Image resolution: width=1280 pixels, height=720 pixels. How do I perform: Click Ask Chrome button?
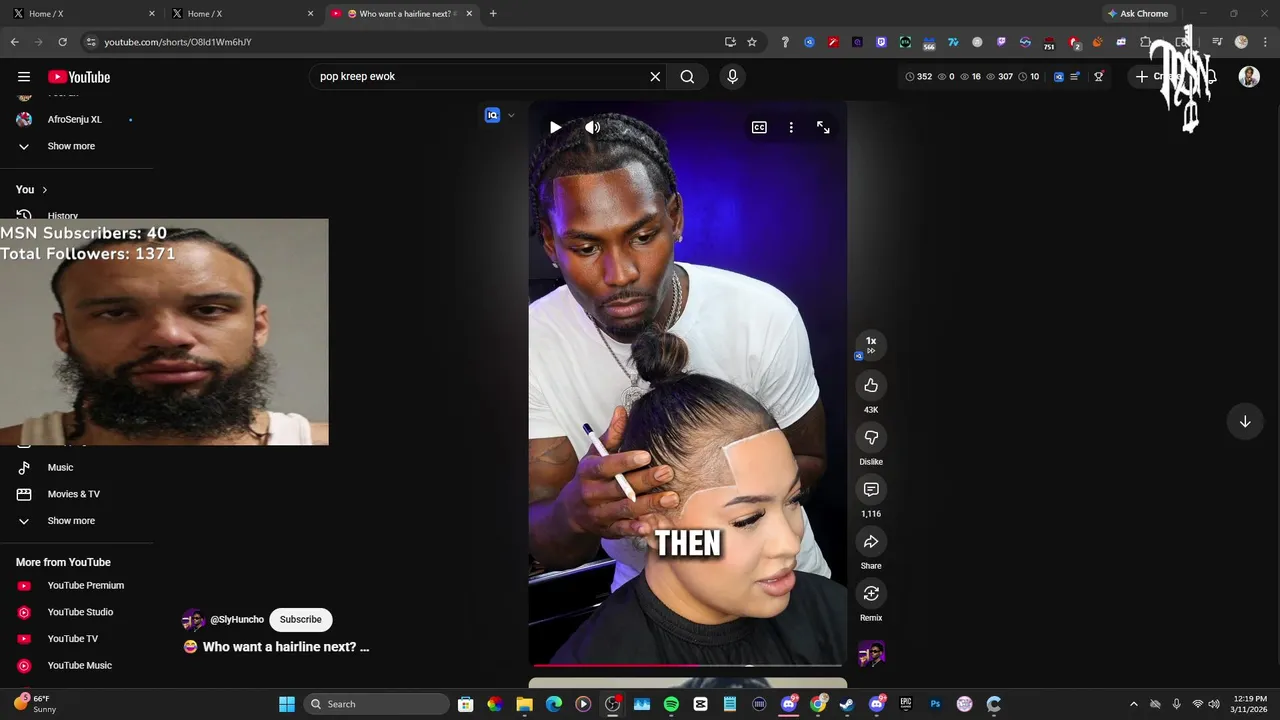click(1138, 14)
